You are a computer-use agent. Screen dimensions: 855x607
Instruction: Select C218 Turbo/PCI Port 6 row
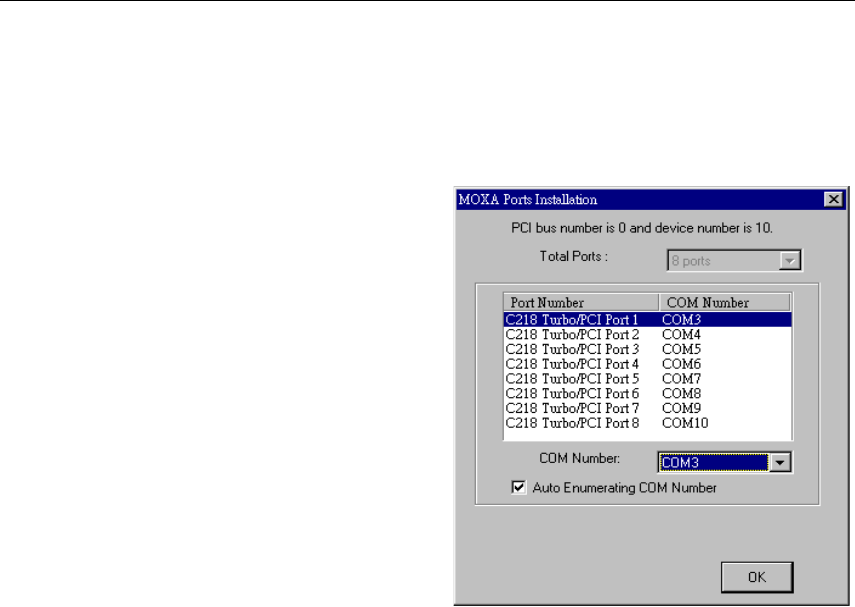(x=647, y=393)
